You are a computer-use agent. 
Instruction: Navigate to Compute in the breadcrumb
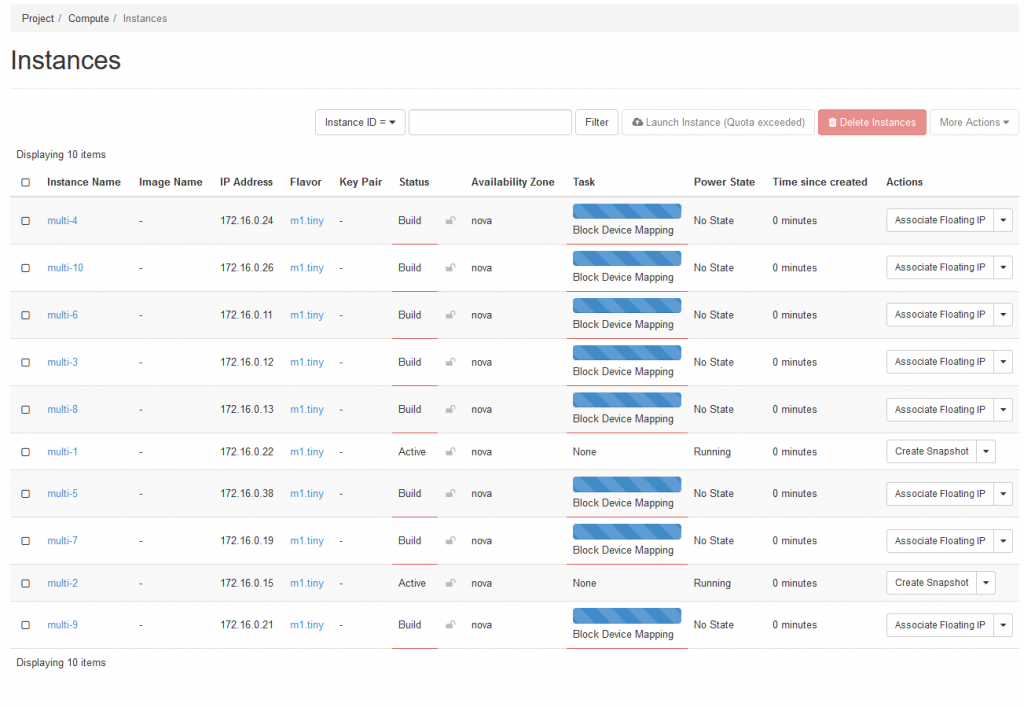pyautogui.click(x=88, y=18)
